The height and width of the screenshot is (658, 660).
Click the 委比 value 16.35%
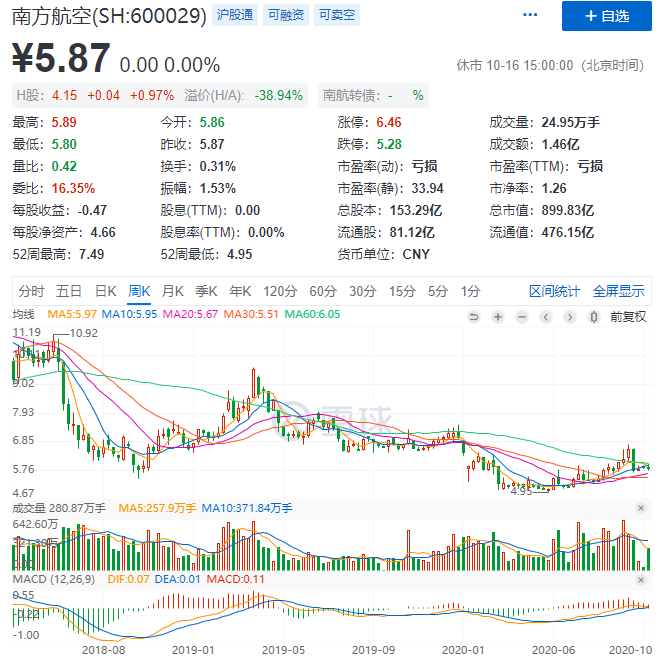73,188
